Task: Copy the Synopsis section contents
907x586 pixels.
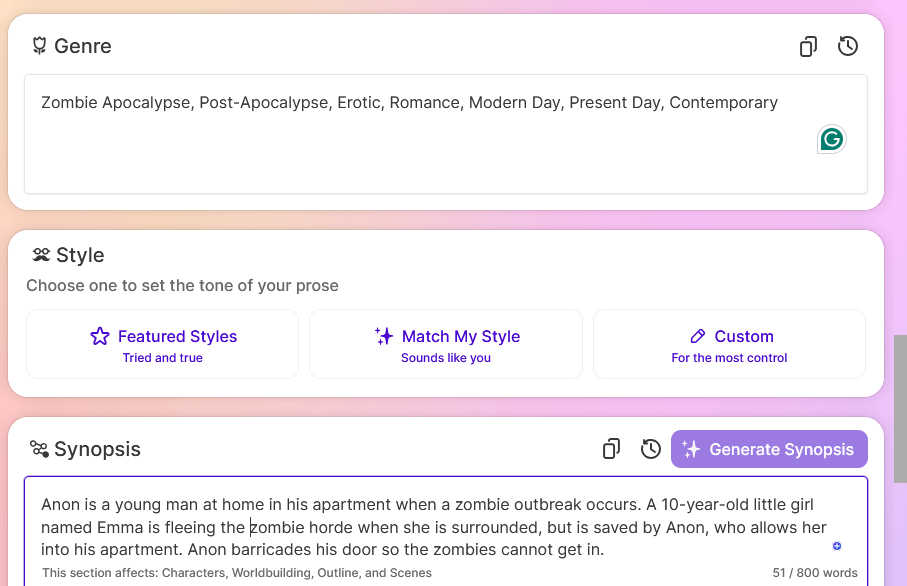Action: click(x=611, y=449)
